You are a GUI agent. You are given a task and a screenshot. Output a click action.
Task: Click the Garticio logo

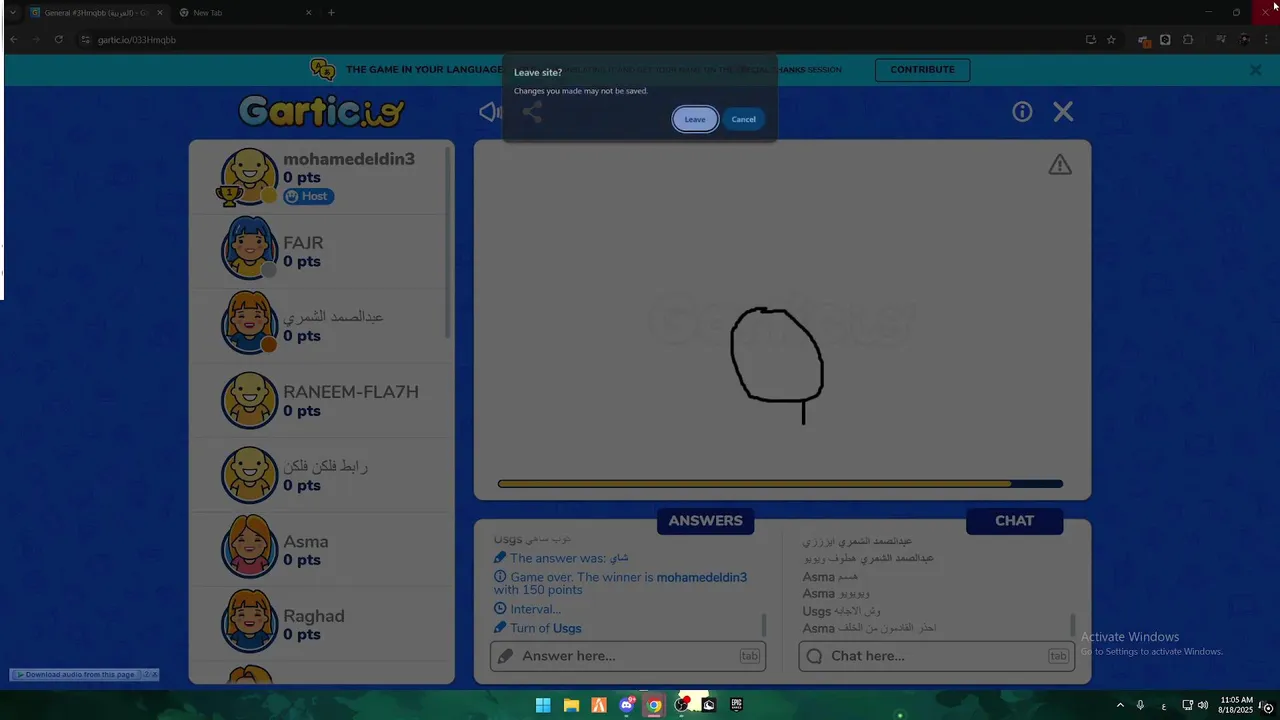[321, 110]
